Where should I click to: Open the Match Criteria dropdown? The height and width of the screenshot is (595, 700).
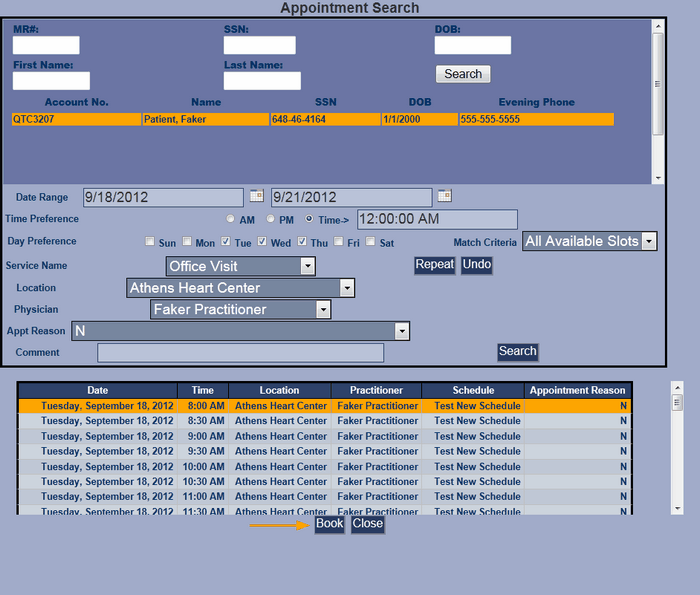[x=649, y=241]
